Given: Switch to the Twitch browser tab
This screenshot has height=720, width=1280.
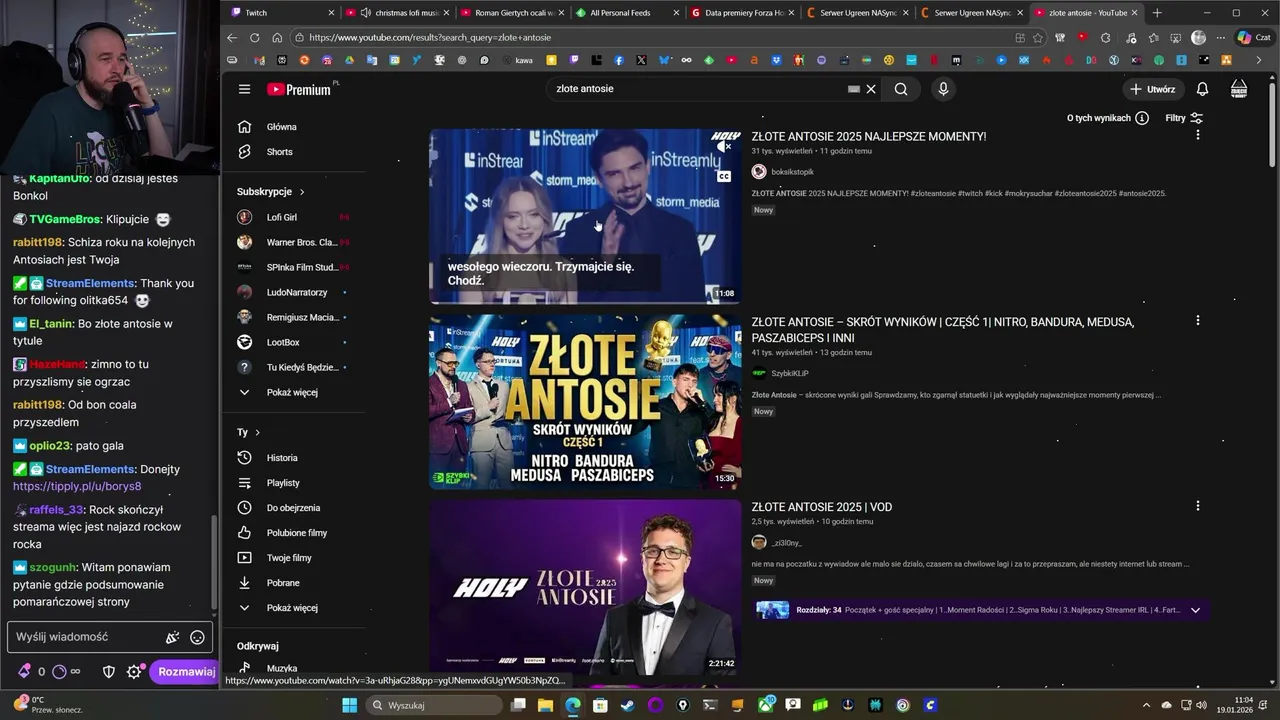Looking at the screenshot, I should [x=283, y=13].
